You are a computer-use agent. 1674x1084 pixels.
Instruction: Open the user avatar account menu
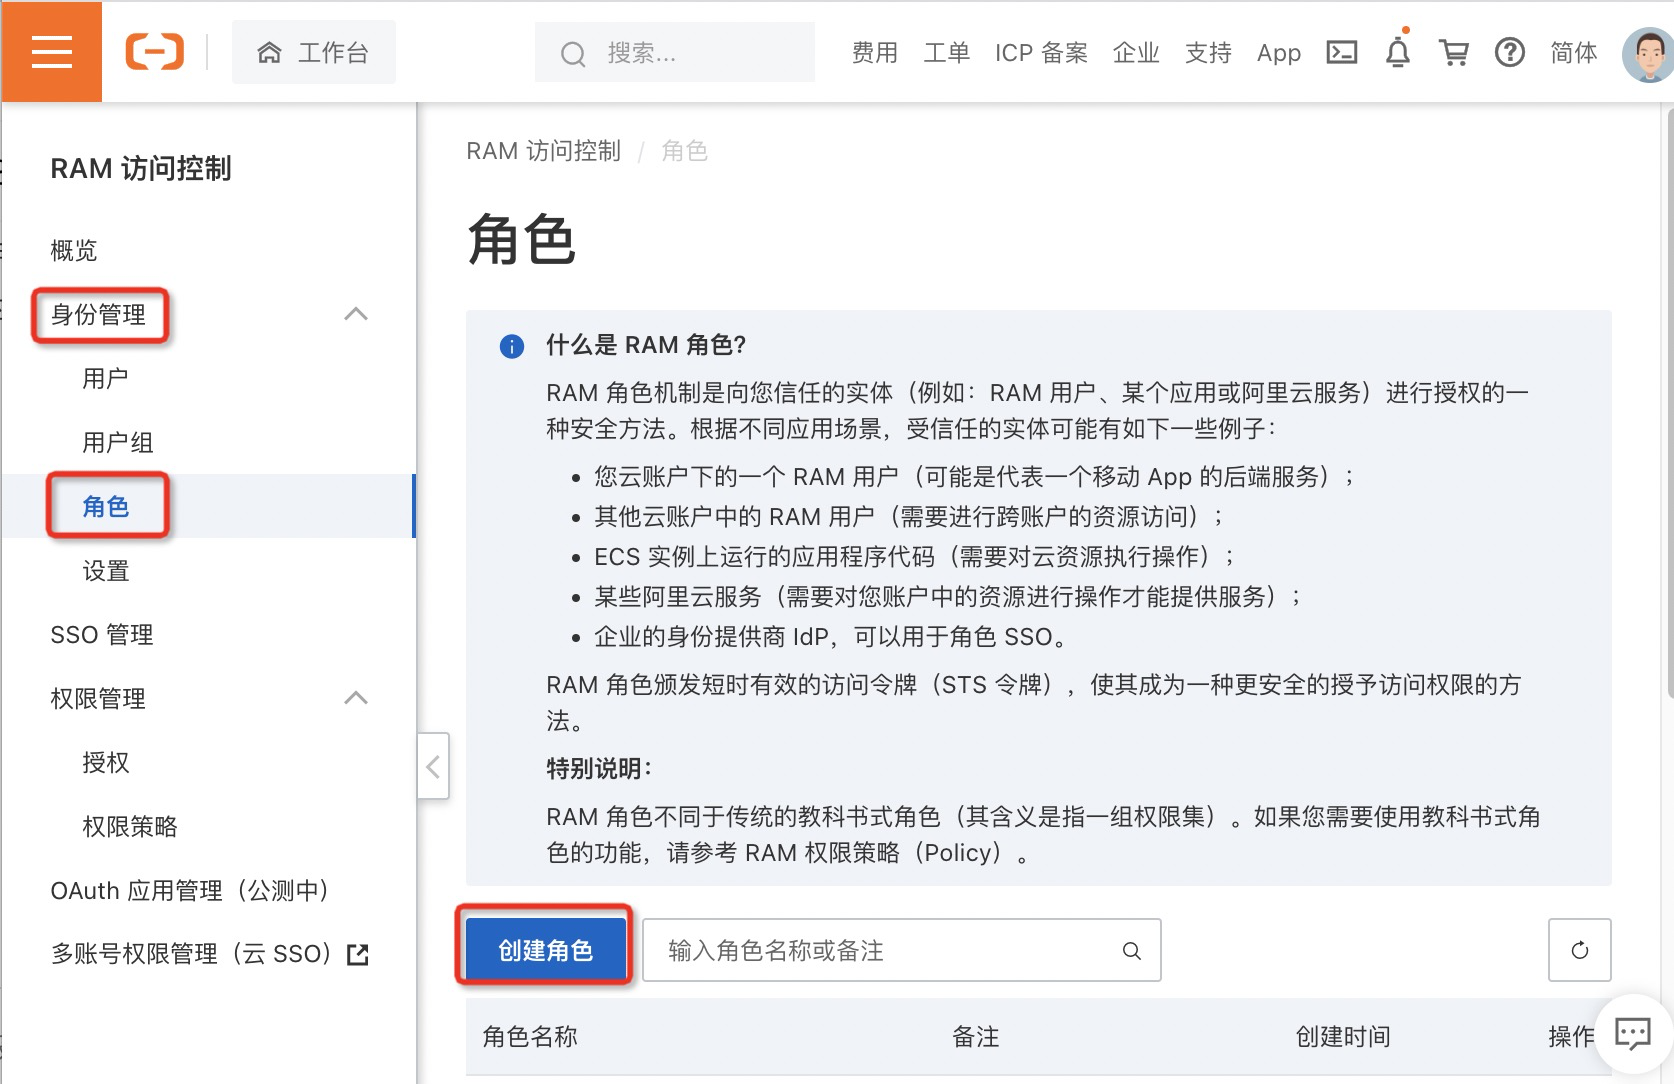click(x=1647, y=54)
